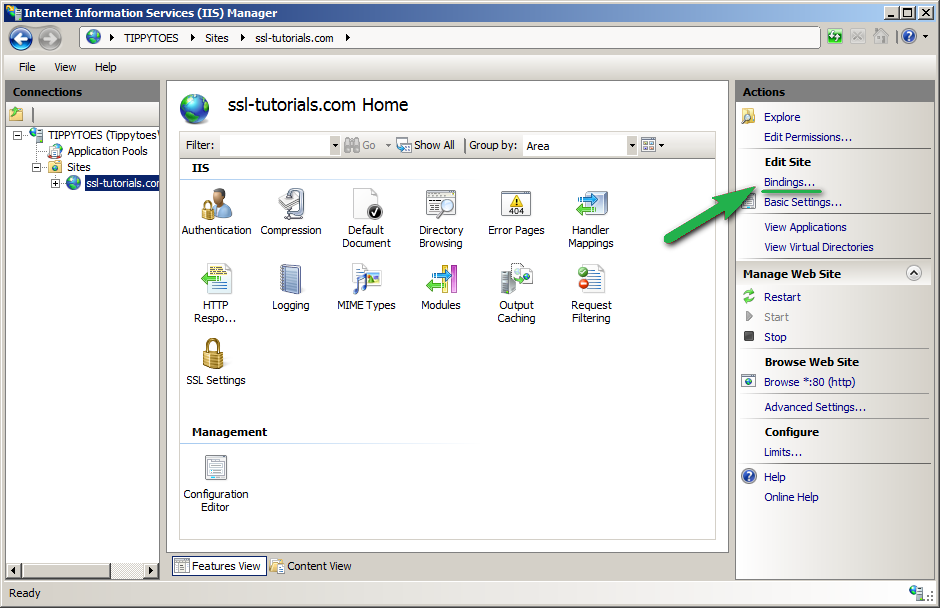Screen dimensions: 940x608
Task: Click the Sites breadcrumb segment
Action: tap(216, 38)
